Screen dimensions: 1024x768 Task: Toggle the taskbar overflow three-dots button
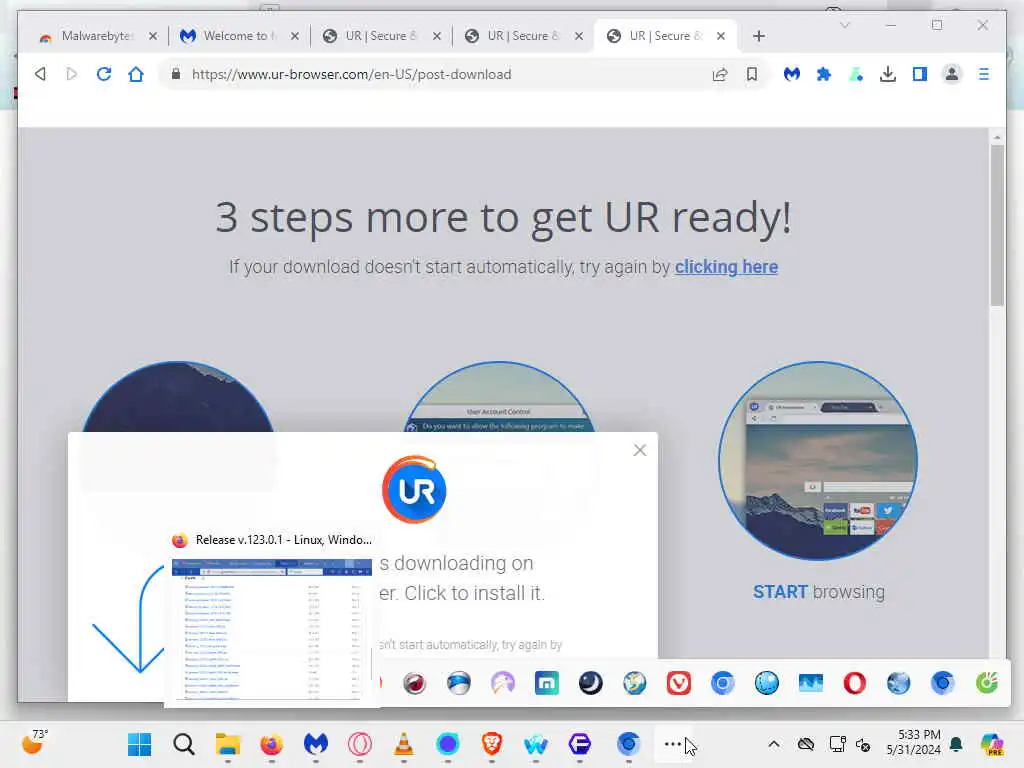[x=673, y=744]
